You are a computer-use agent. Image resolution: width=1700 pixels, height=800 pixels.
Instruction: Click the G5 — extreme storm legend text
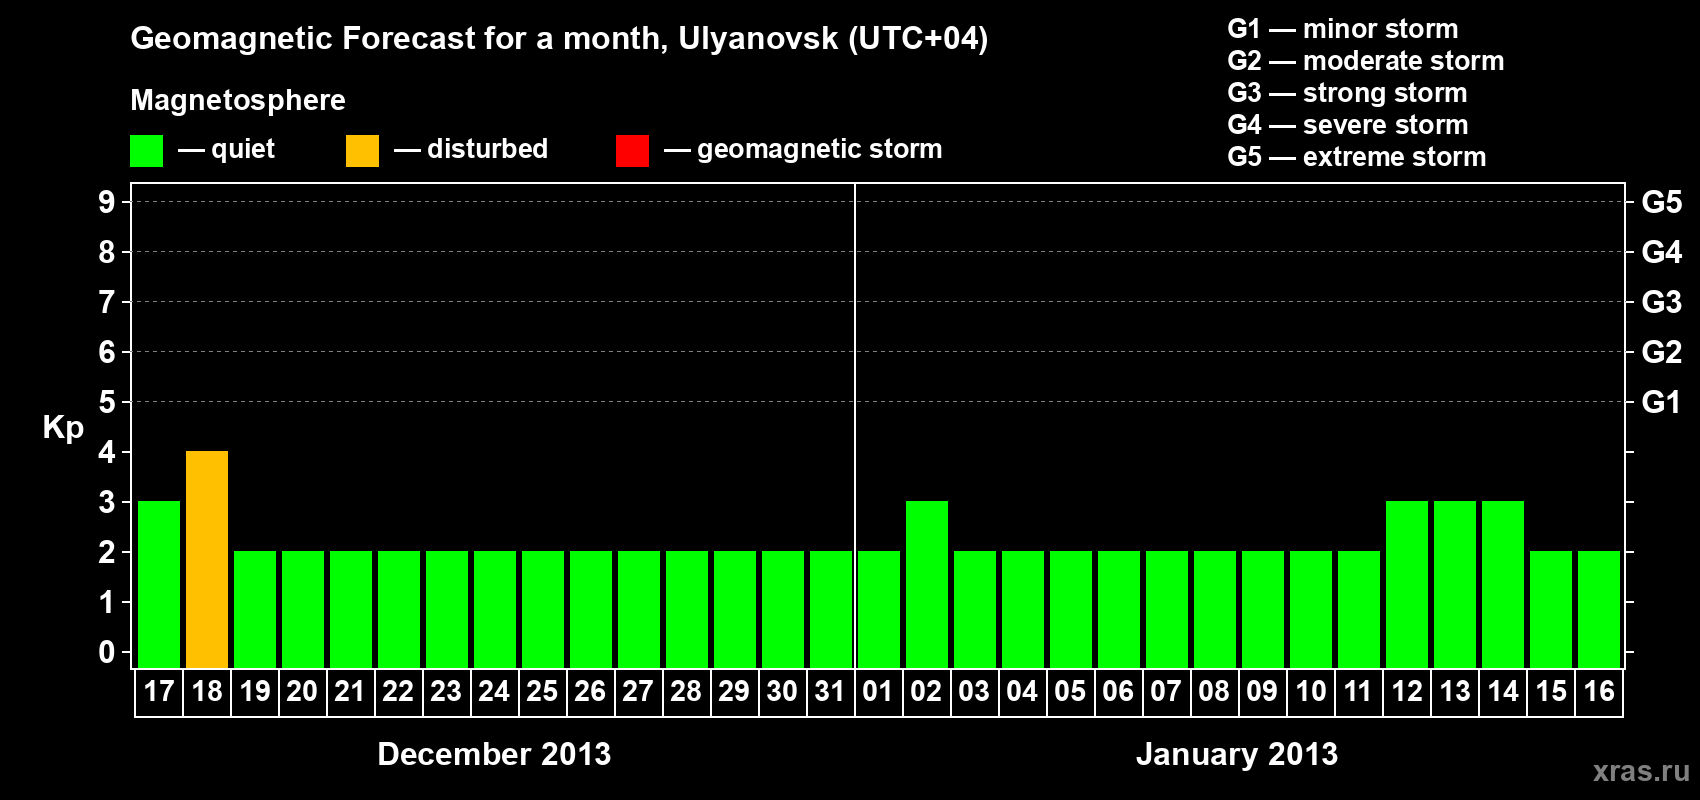(x=1357, y=157)
